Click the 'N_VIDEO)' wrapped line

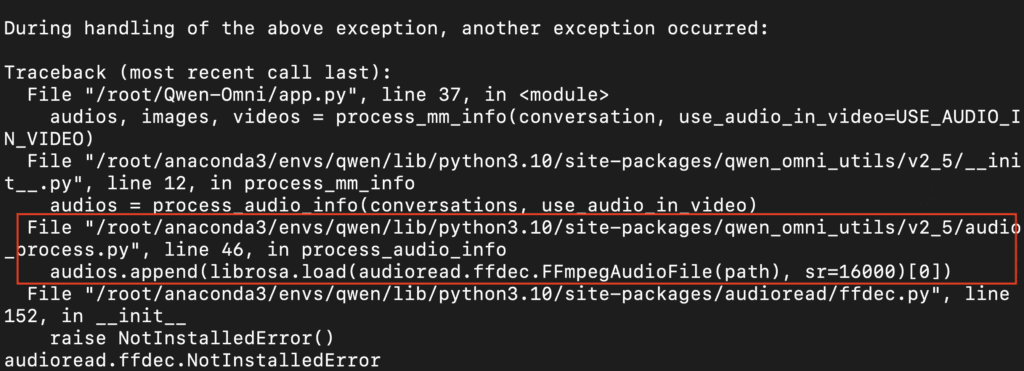[x=48, y=140]
